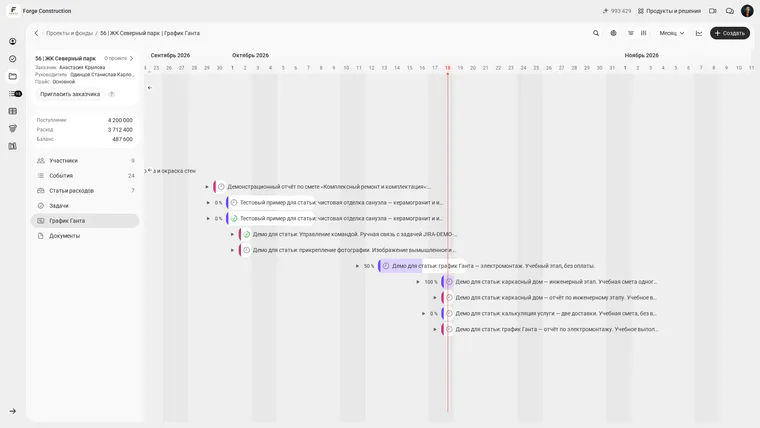
Task: Click the Баланс value 487 600
Action: tap(122, 139)
